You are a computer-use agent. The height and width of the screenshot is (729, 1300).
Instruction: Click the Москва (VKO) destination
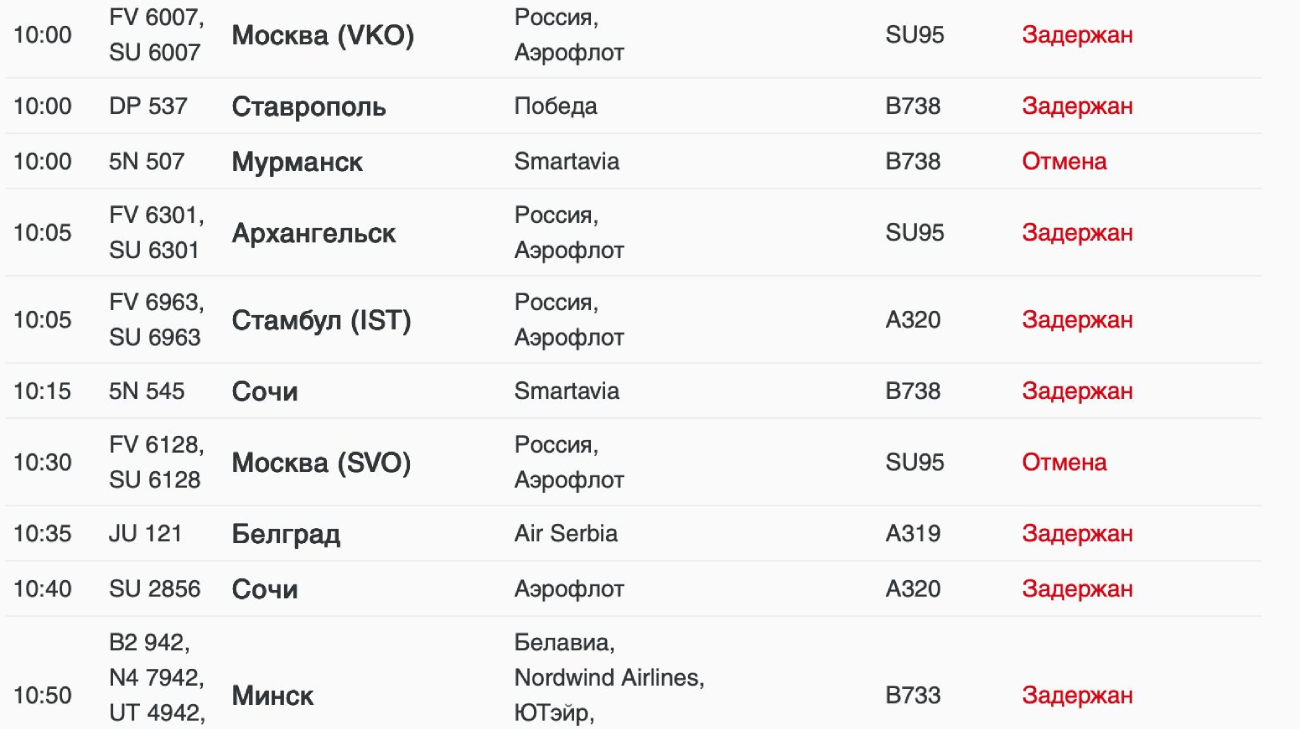322,36
